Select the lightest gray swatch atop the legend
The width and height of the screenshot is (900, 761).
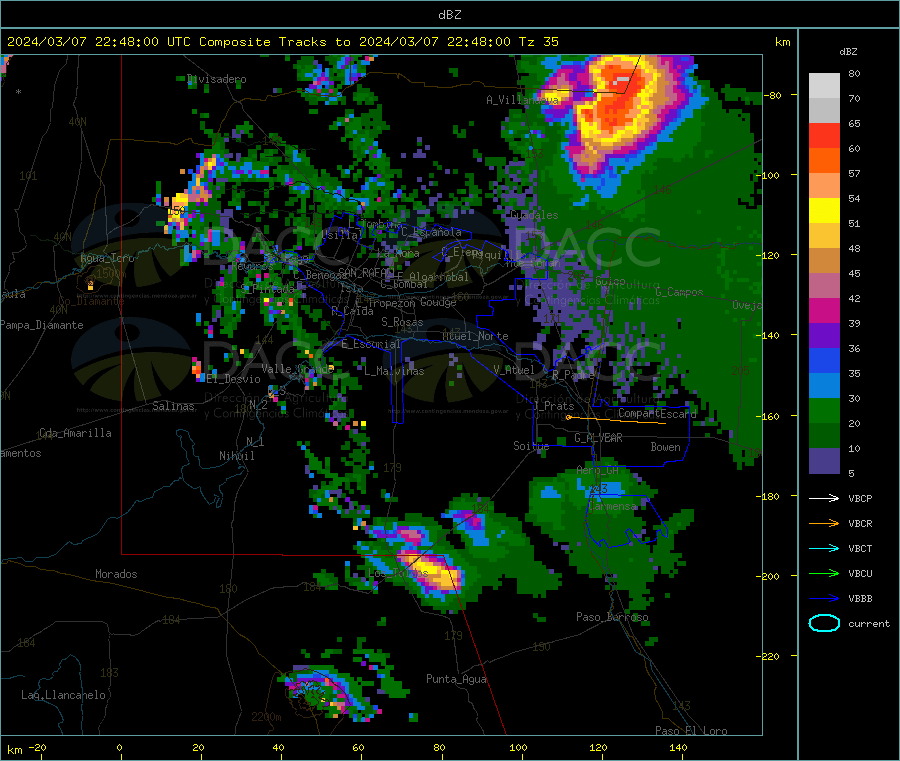coord(824,86)
